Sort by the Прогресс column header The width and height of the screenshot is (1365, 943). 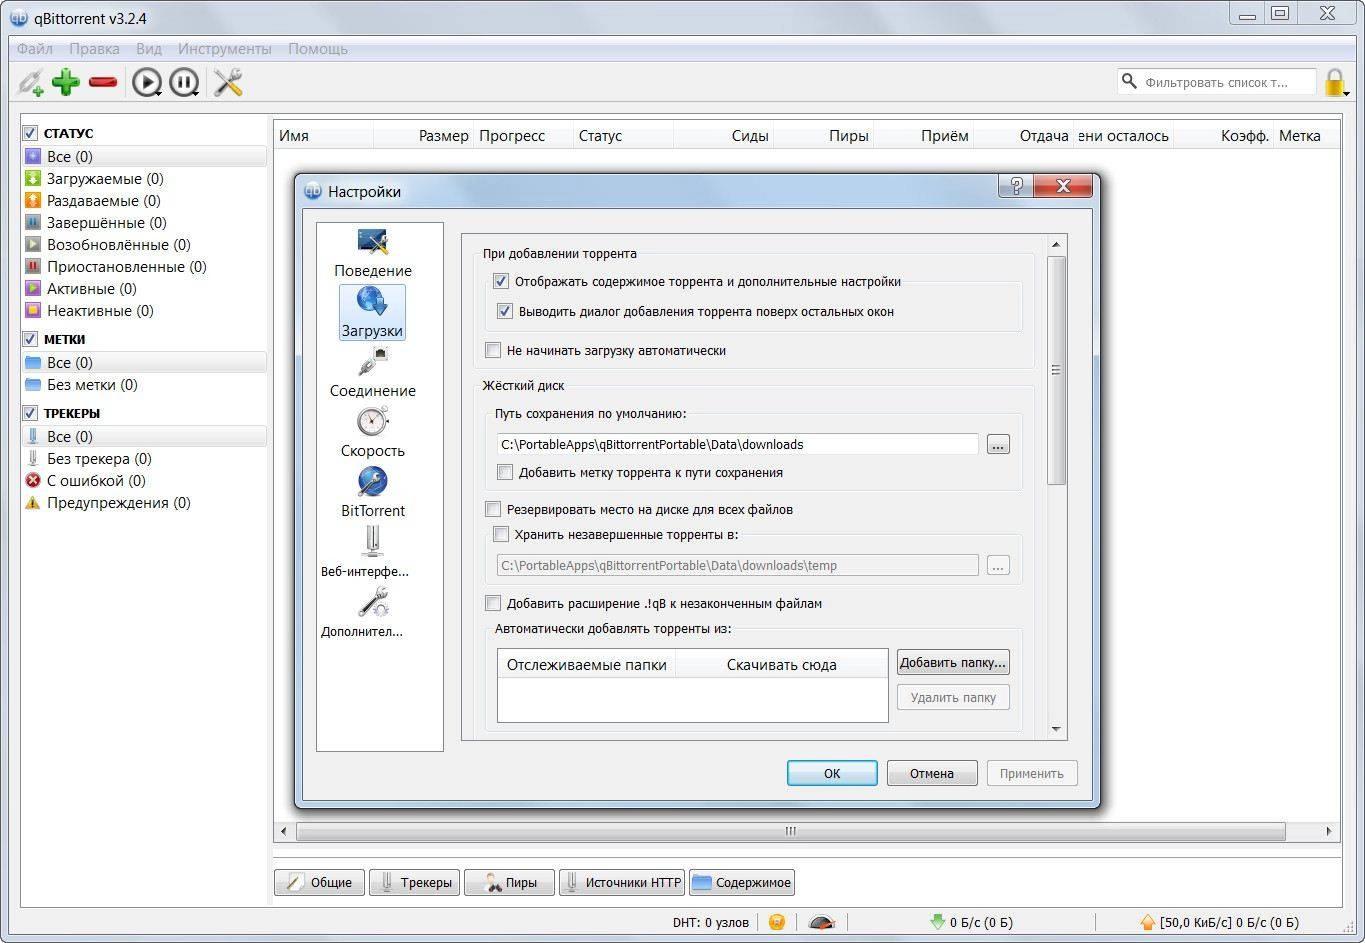click(523, 136)
